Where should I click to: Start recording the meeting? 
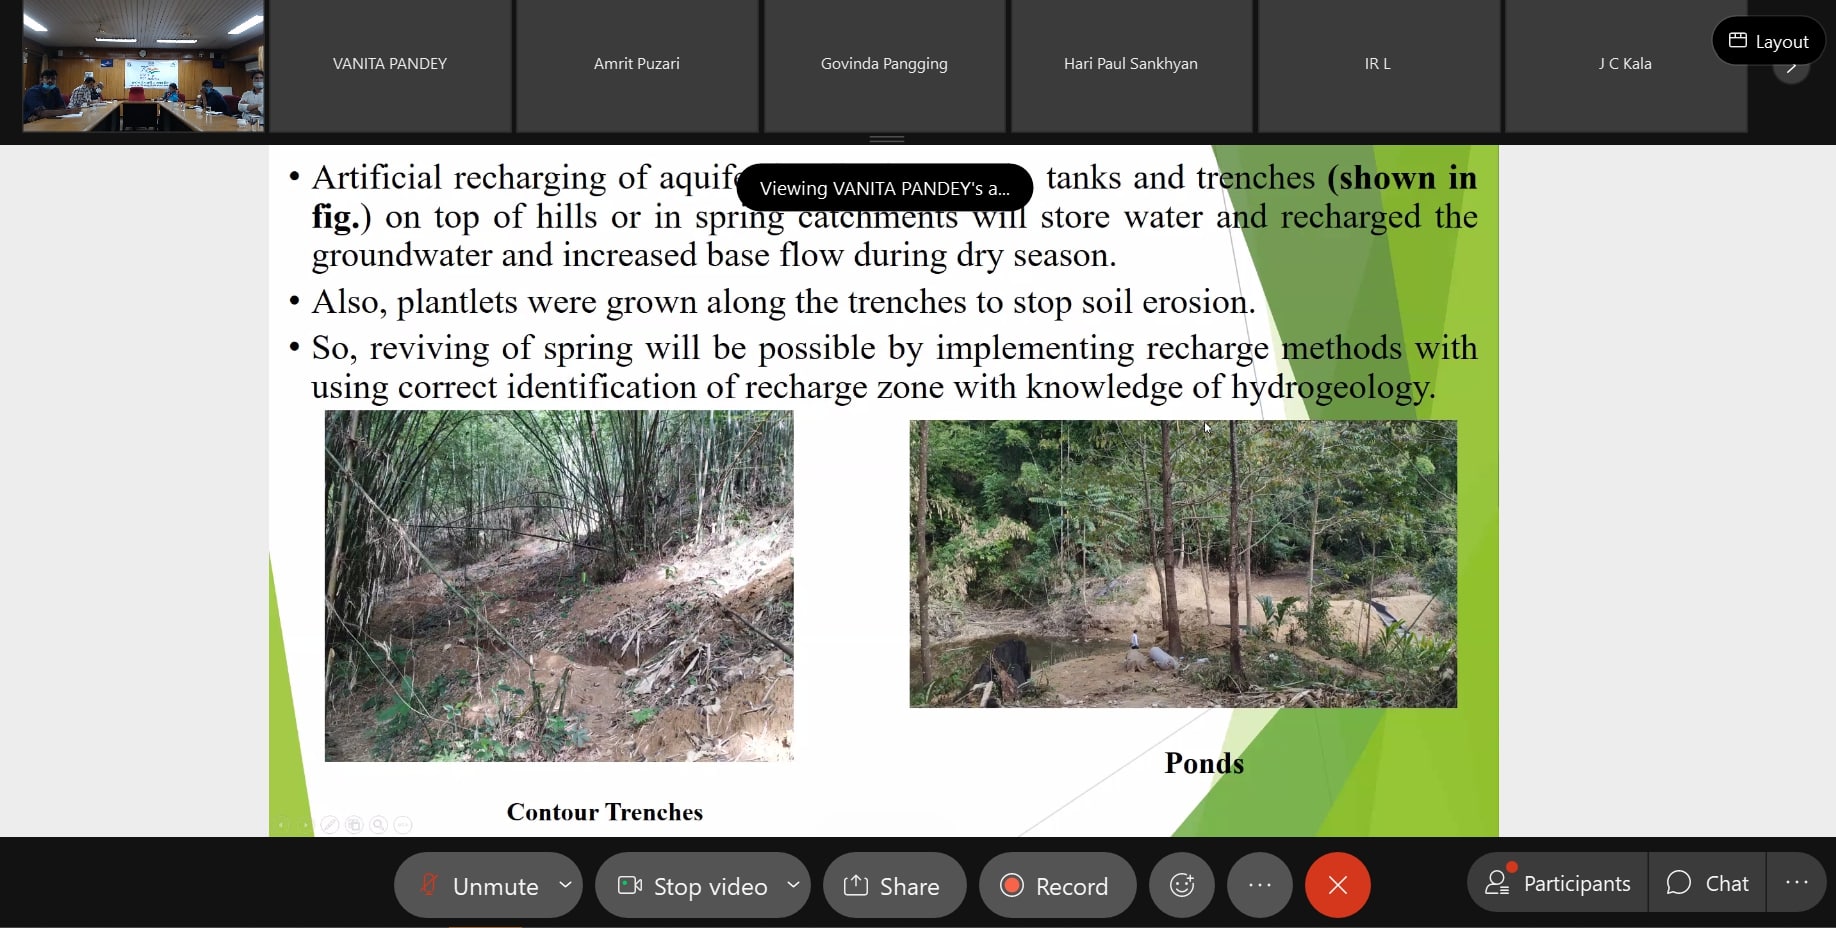click(1056, 886)
